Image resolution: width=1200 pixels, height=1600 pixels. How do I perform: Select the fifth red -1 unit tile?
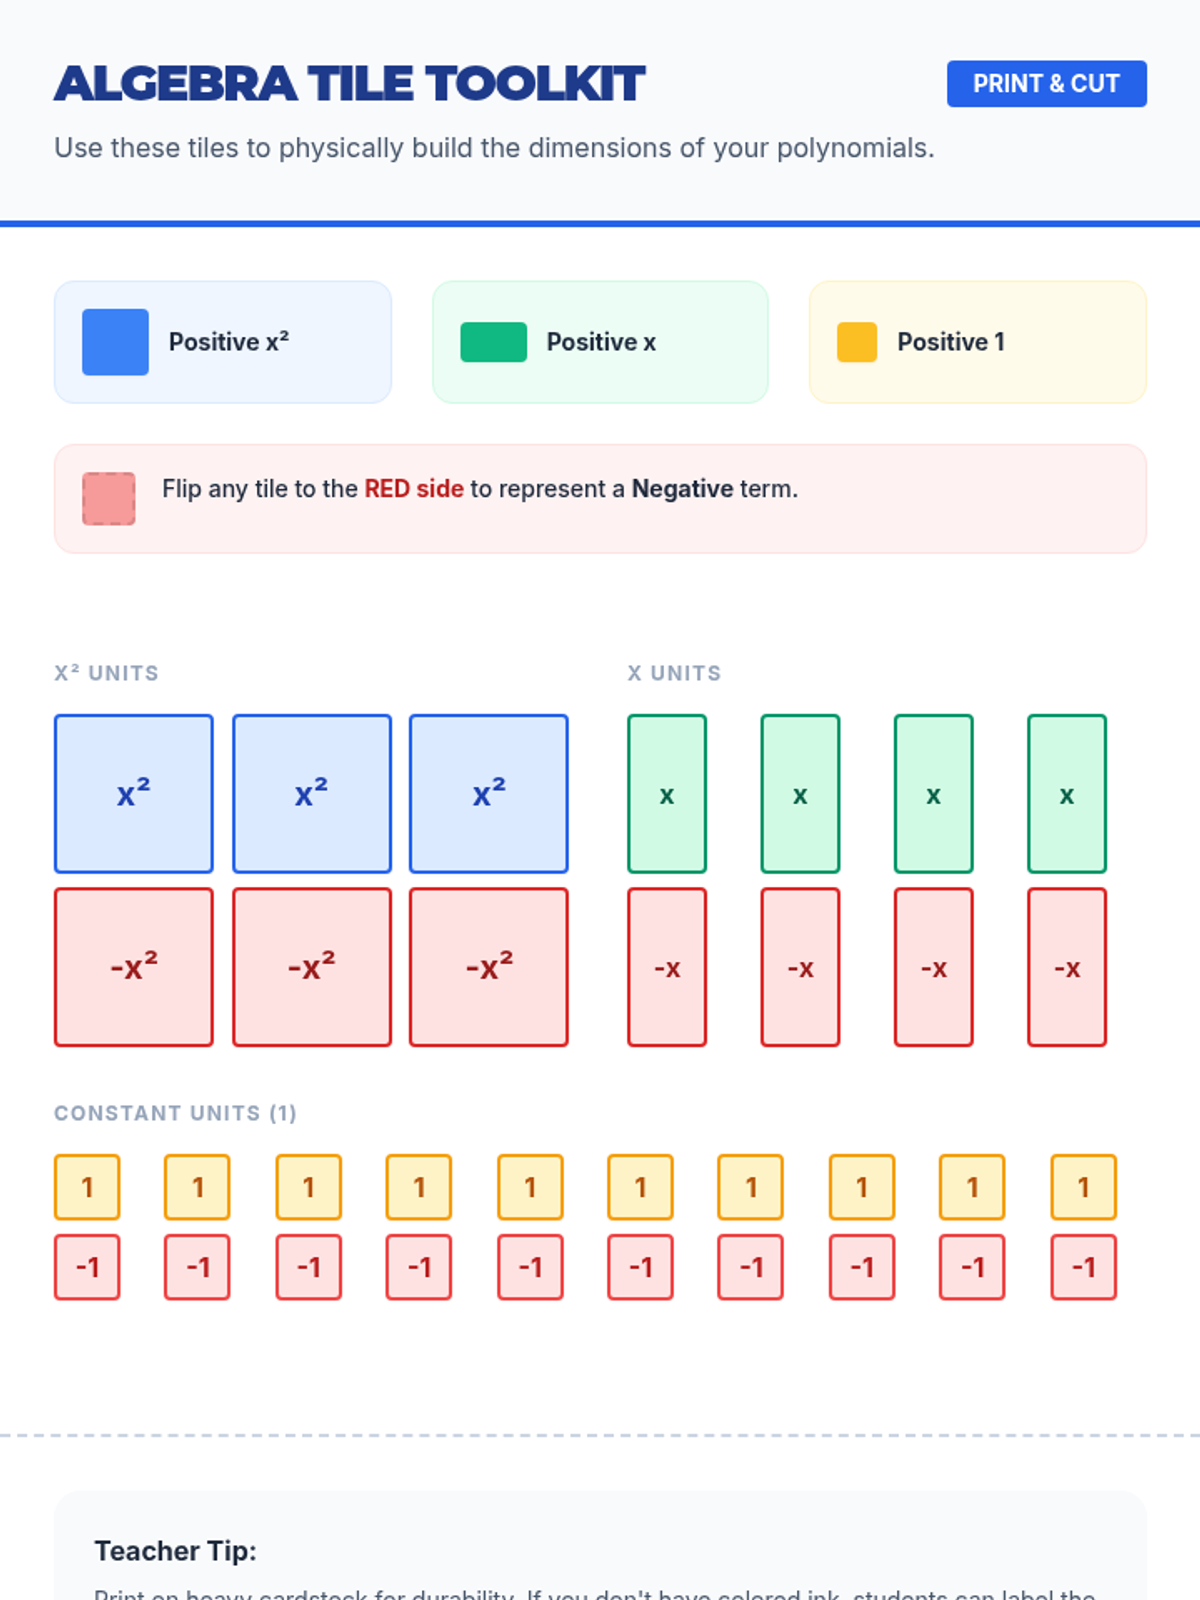point(530,1267)
